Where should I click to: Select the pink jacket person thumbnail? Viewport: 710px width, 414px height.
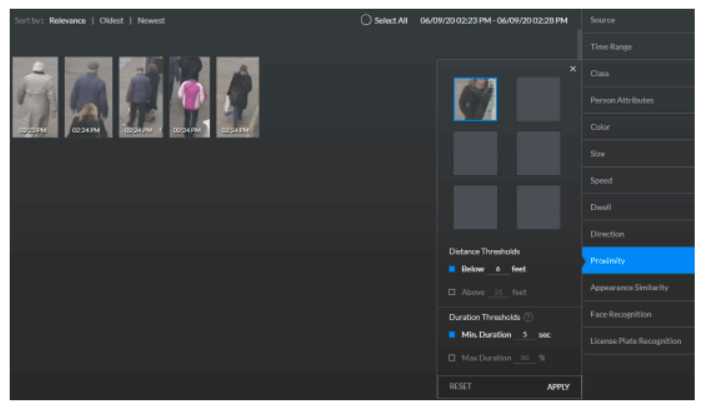click(189, 97)
